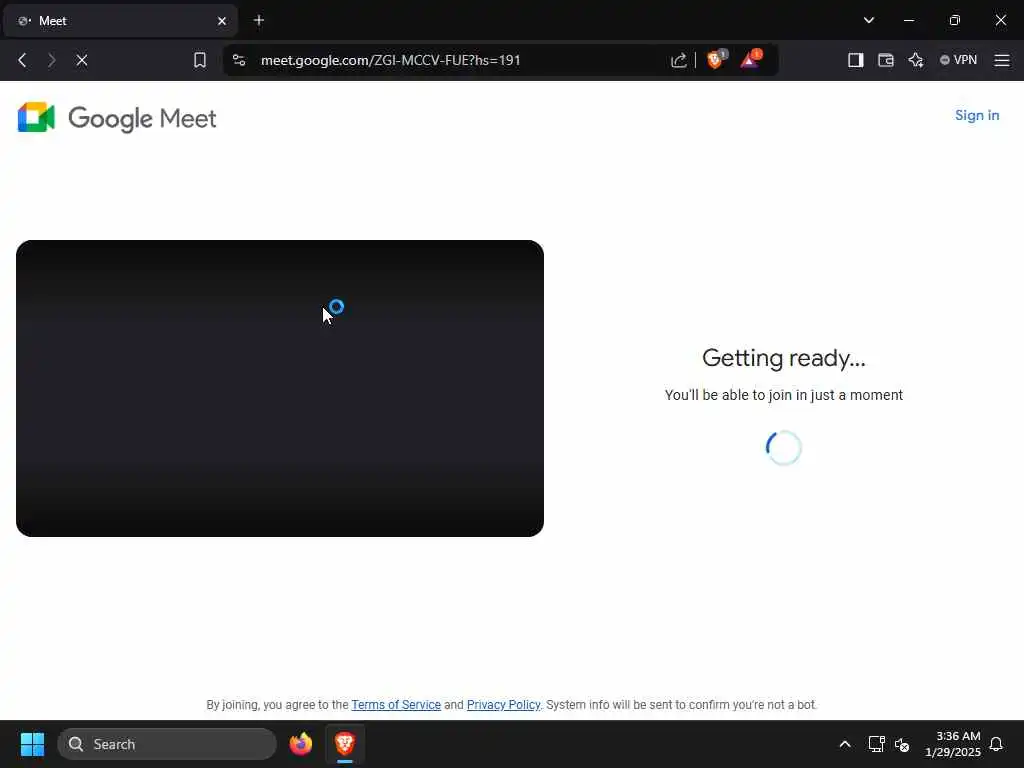Click the Getting ready heading
Viewport: 1024px width, 768px height.
[x=784, y=358]
